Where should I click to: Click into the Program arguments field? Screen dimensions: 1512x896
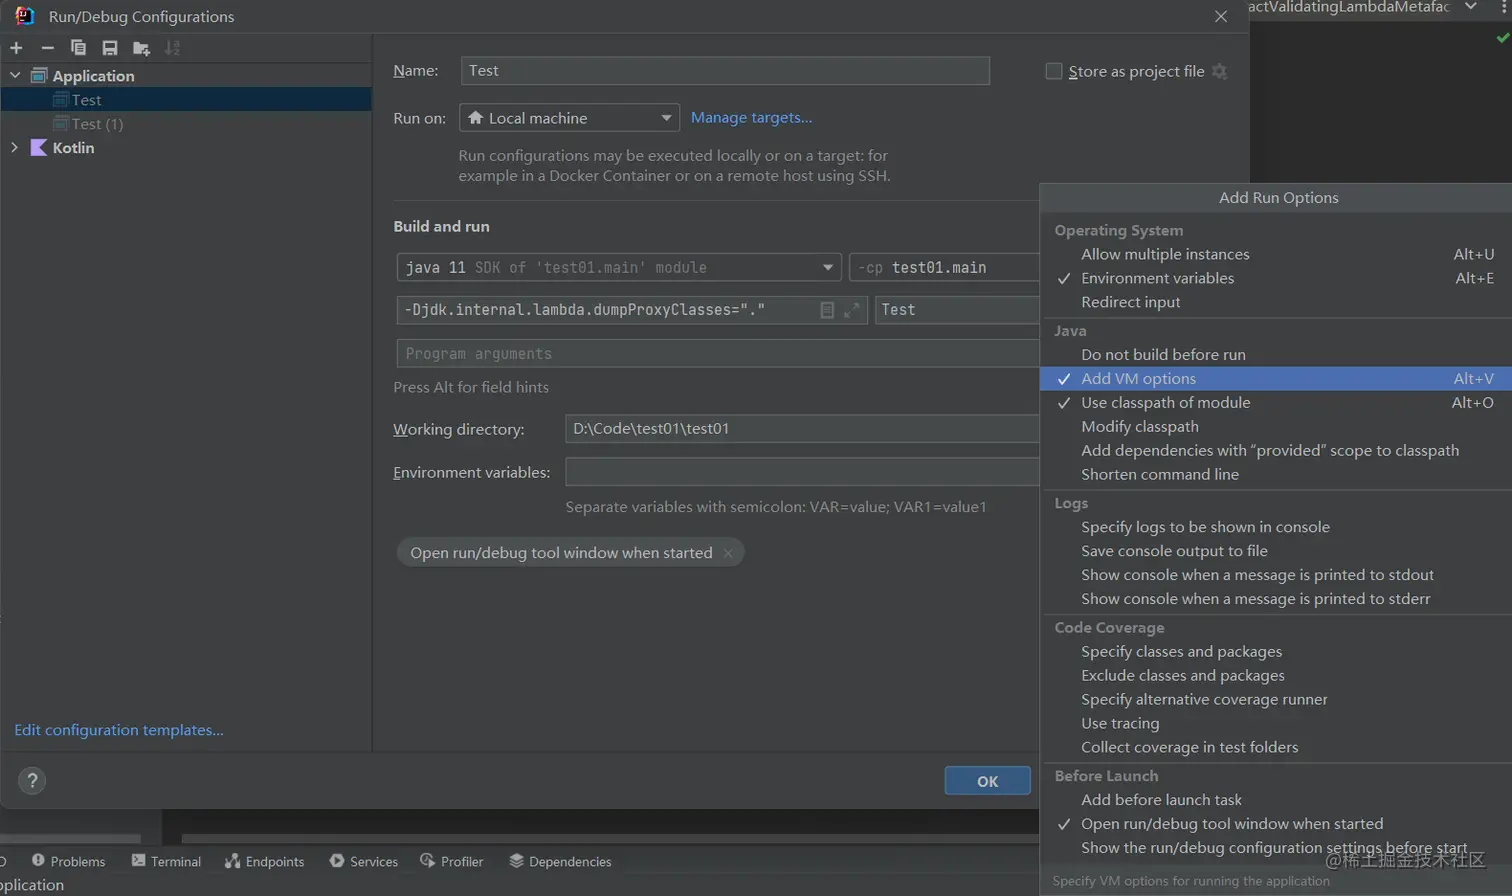(715, 354)
